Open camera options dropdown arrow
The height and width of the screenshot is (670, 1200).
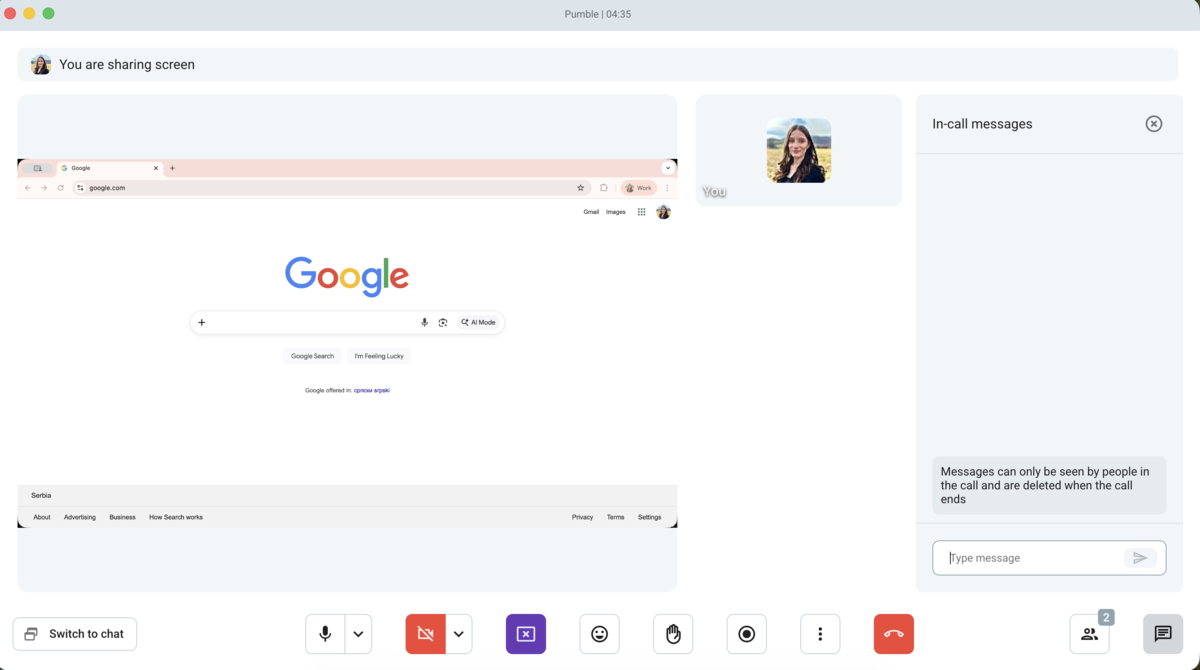(x=458, y=634)
